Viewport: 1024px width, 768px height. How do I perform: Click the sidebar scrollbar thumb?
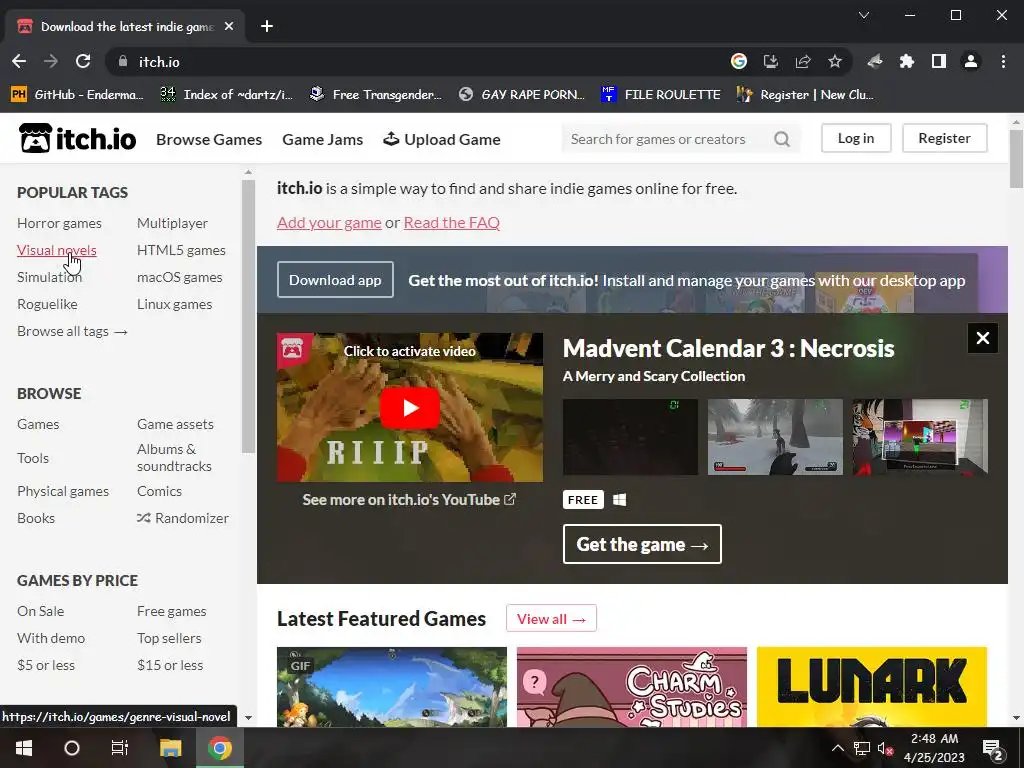(248, 316)
